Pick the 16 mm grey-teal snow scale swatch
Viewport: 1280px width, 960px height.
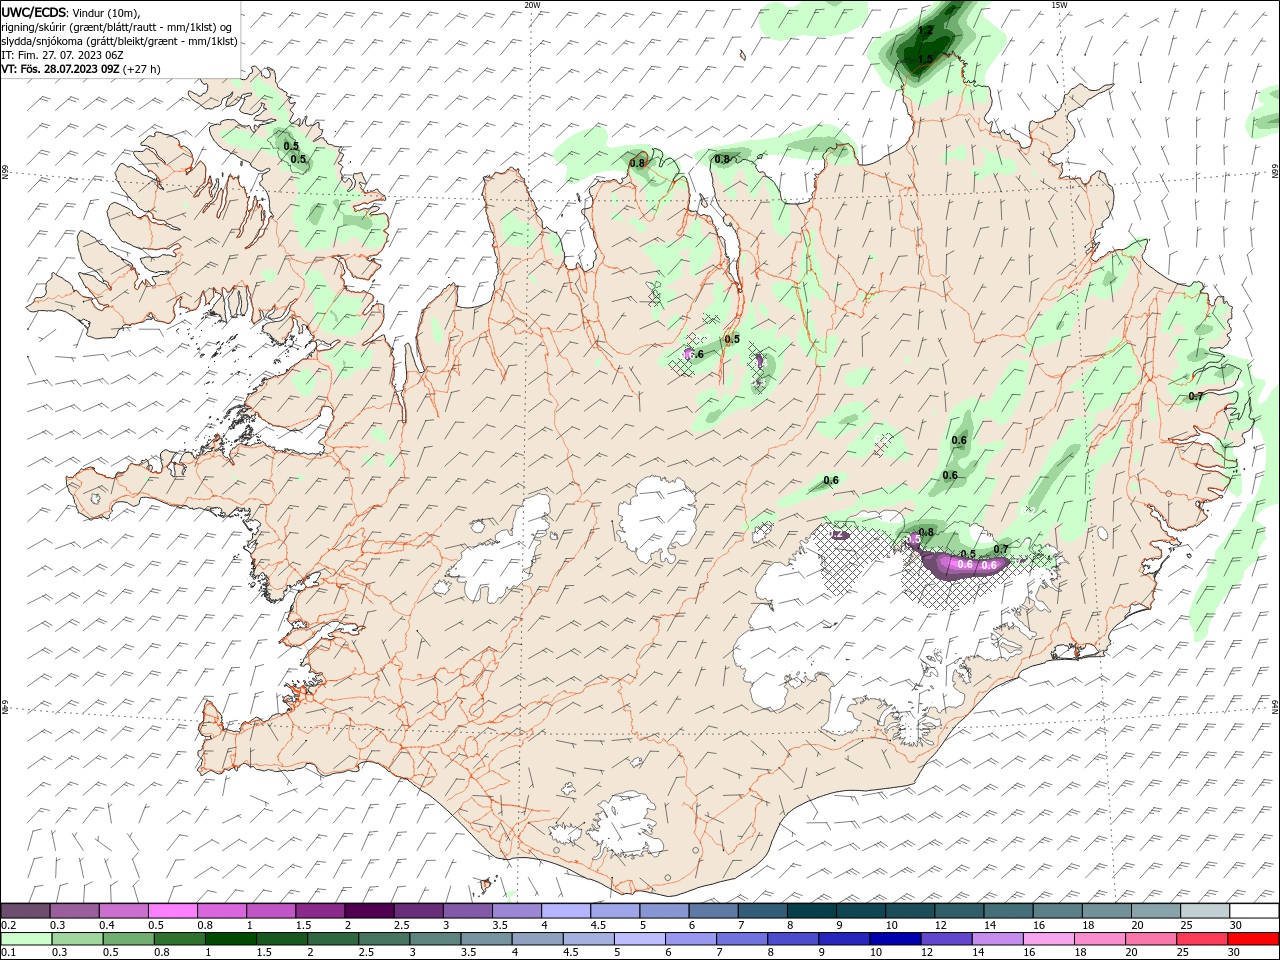tap(1057, 911)
